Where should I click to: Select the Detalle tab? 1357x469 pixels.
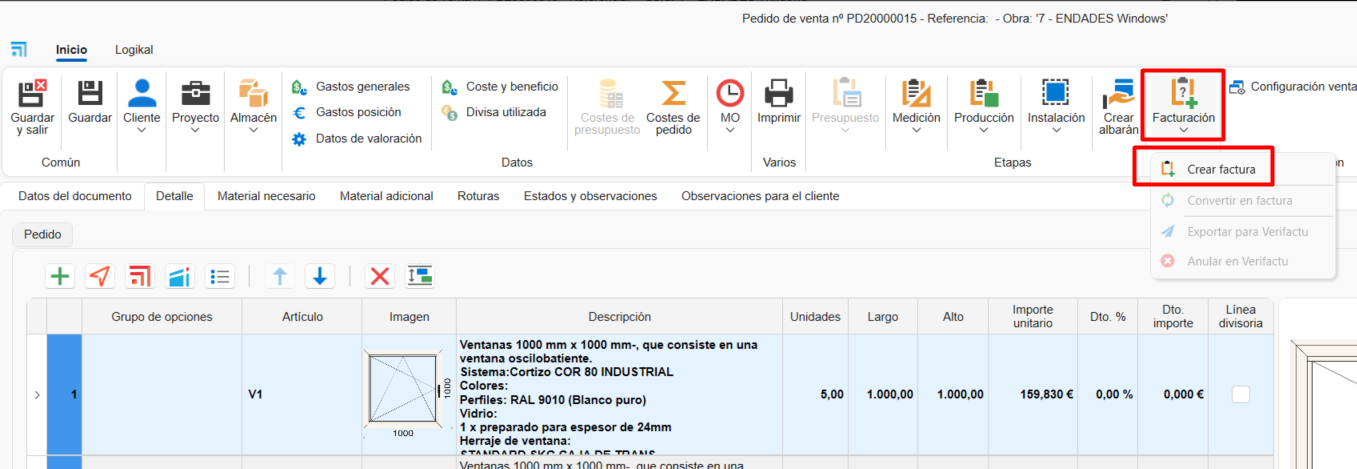click(x=175, y=196)
